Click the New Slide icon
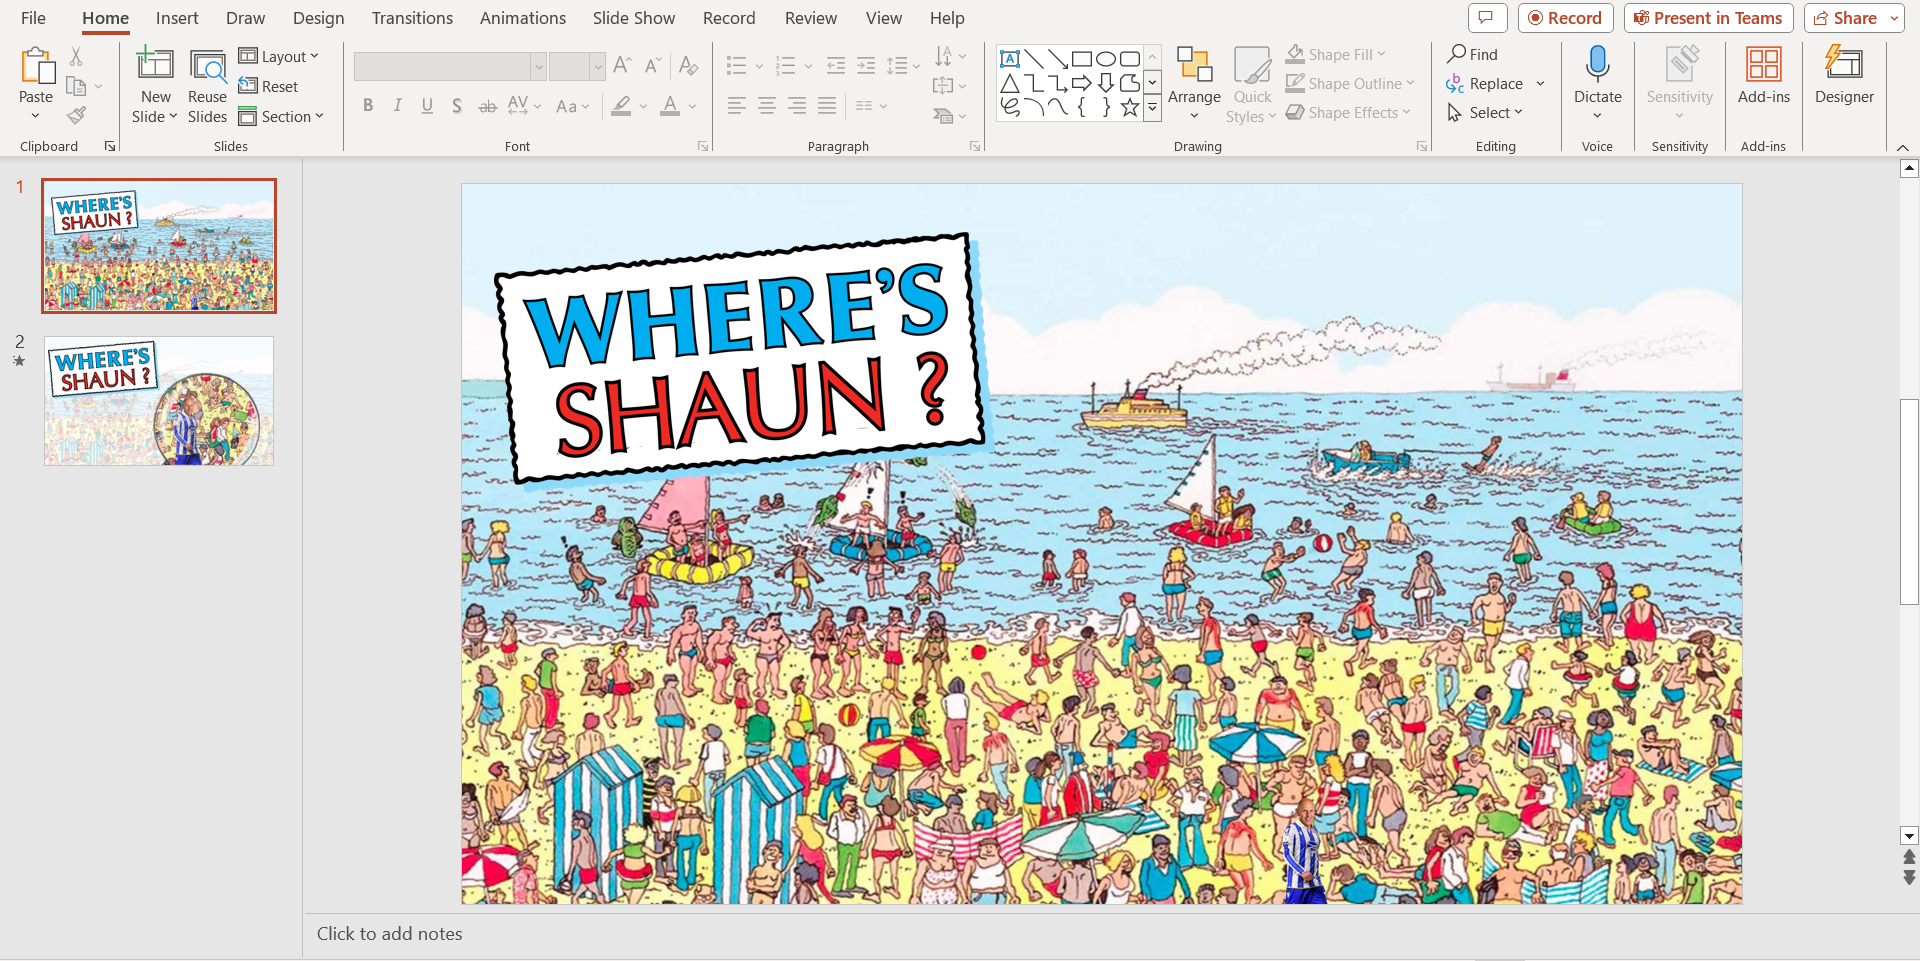 coord(155,66)
